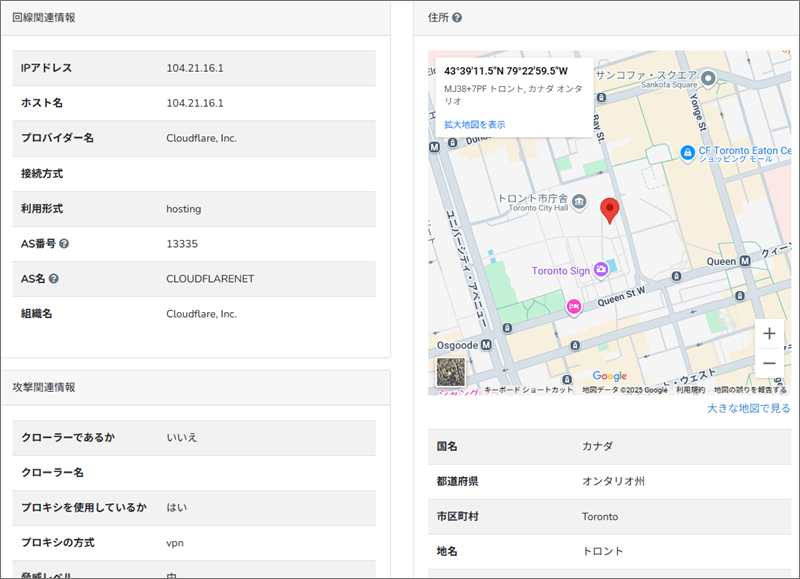Image resolution: width=800 pixels, height=579 pixels.
Task: Select the IP address value 104.21.16.1 in IPアドレス row
Action: tap(195, 68)
